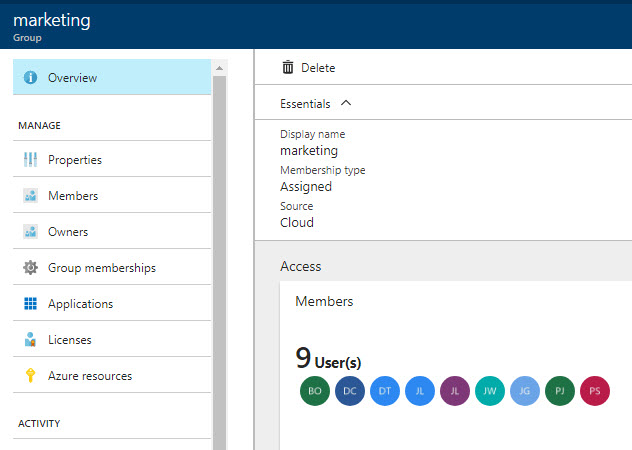
Task: Select the BO user avatar
Action: coord(314,391)
